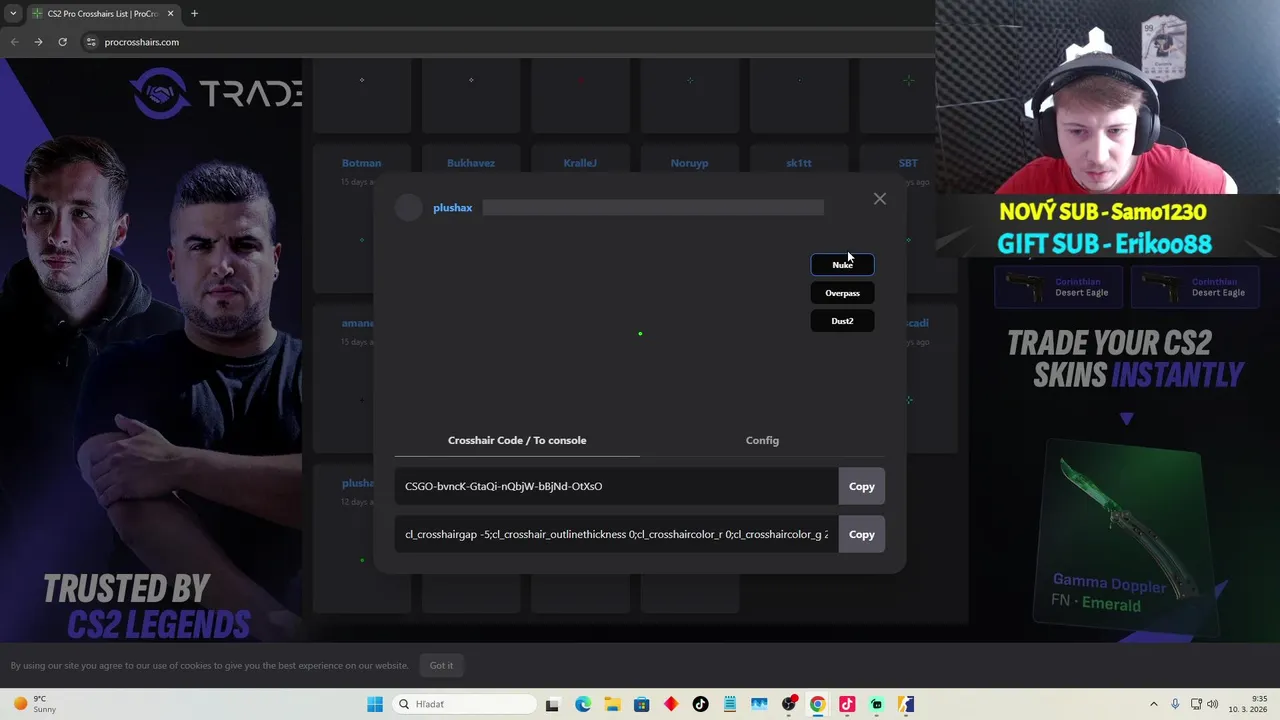Click the CSGO-bvncK crosshair code field
Image resolution: width=1280 pixels, height=720 pixels.
(x=616, y=486)
